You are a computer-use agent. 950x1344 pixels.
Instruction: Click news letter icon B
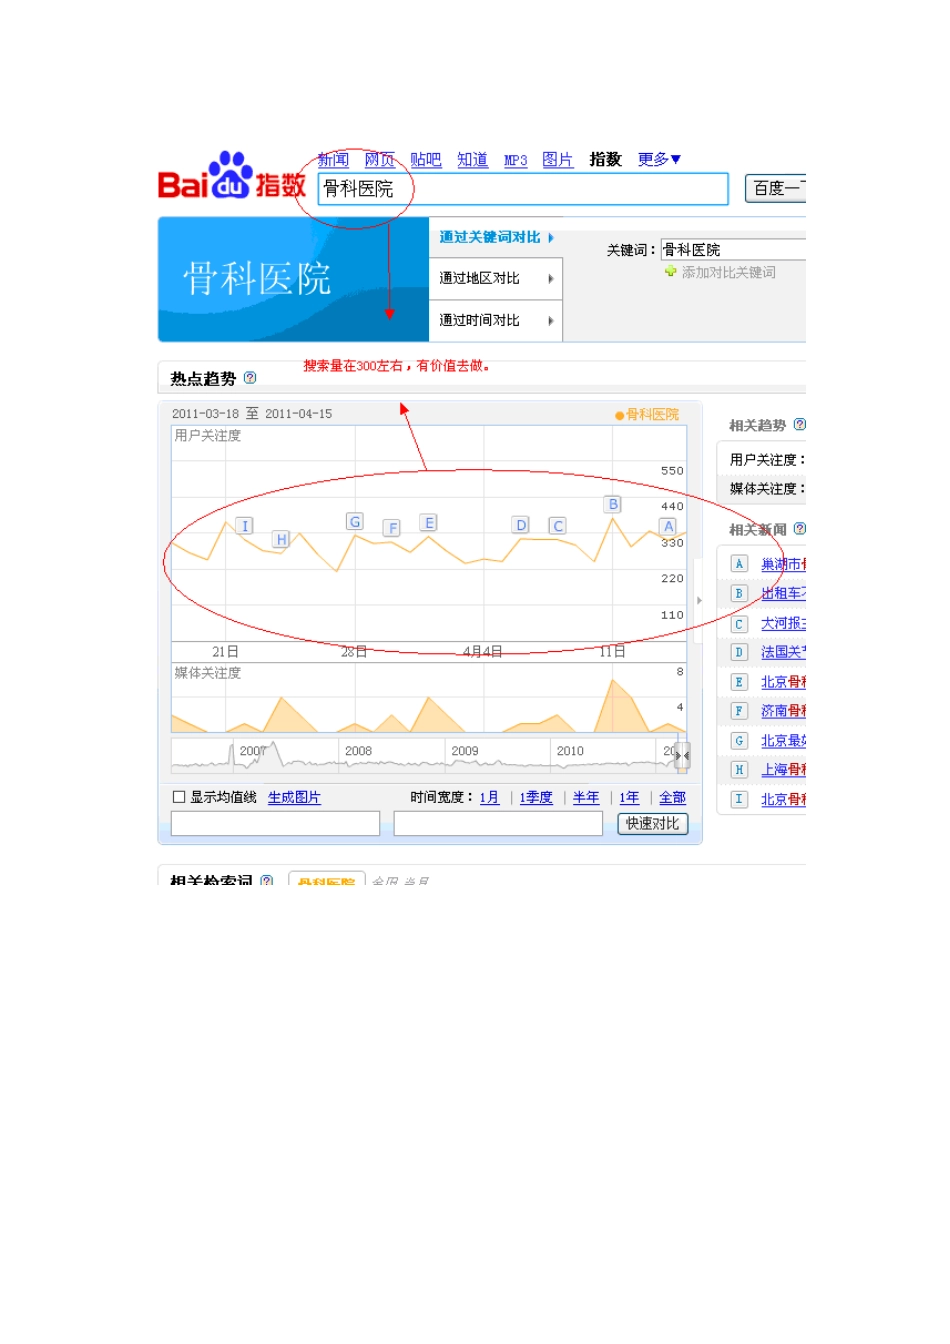(x=739, y=593)
